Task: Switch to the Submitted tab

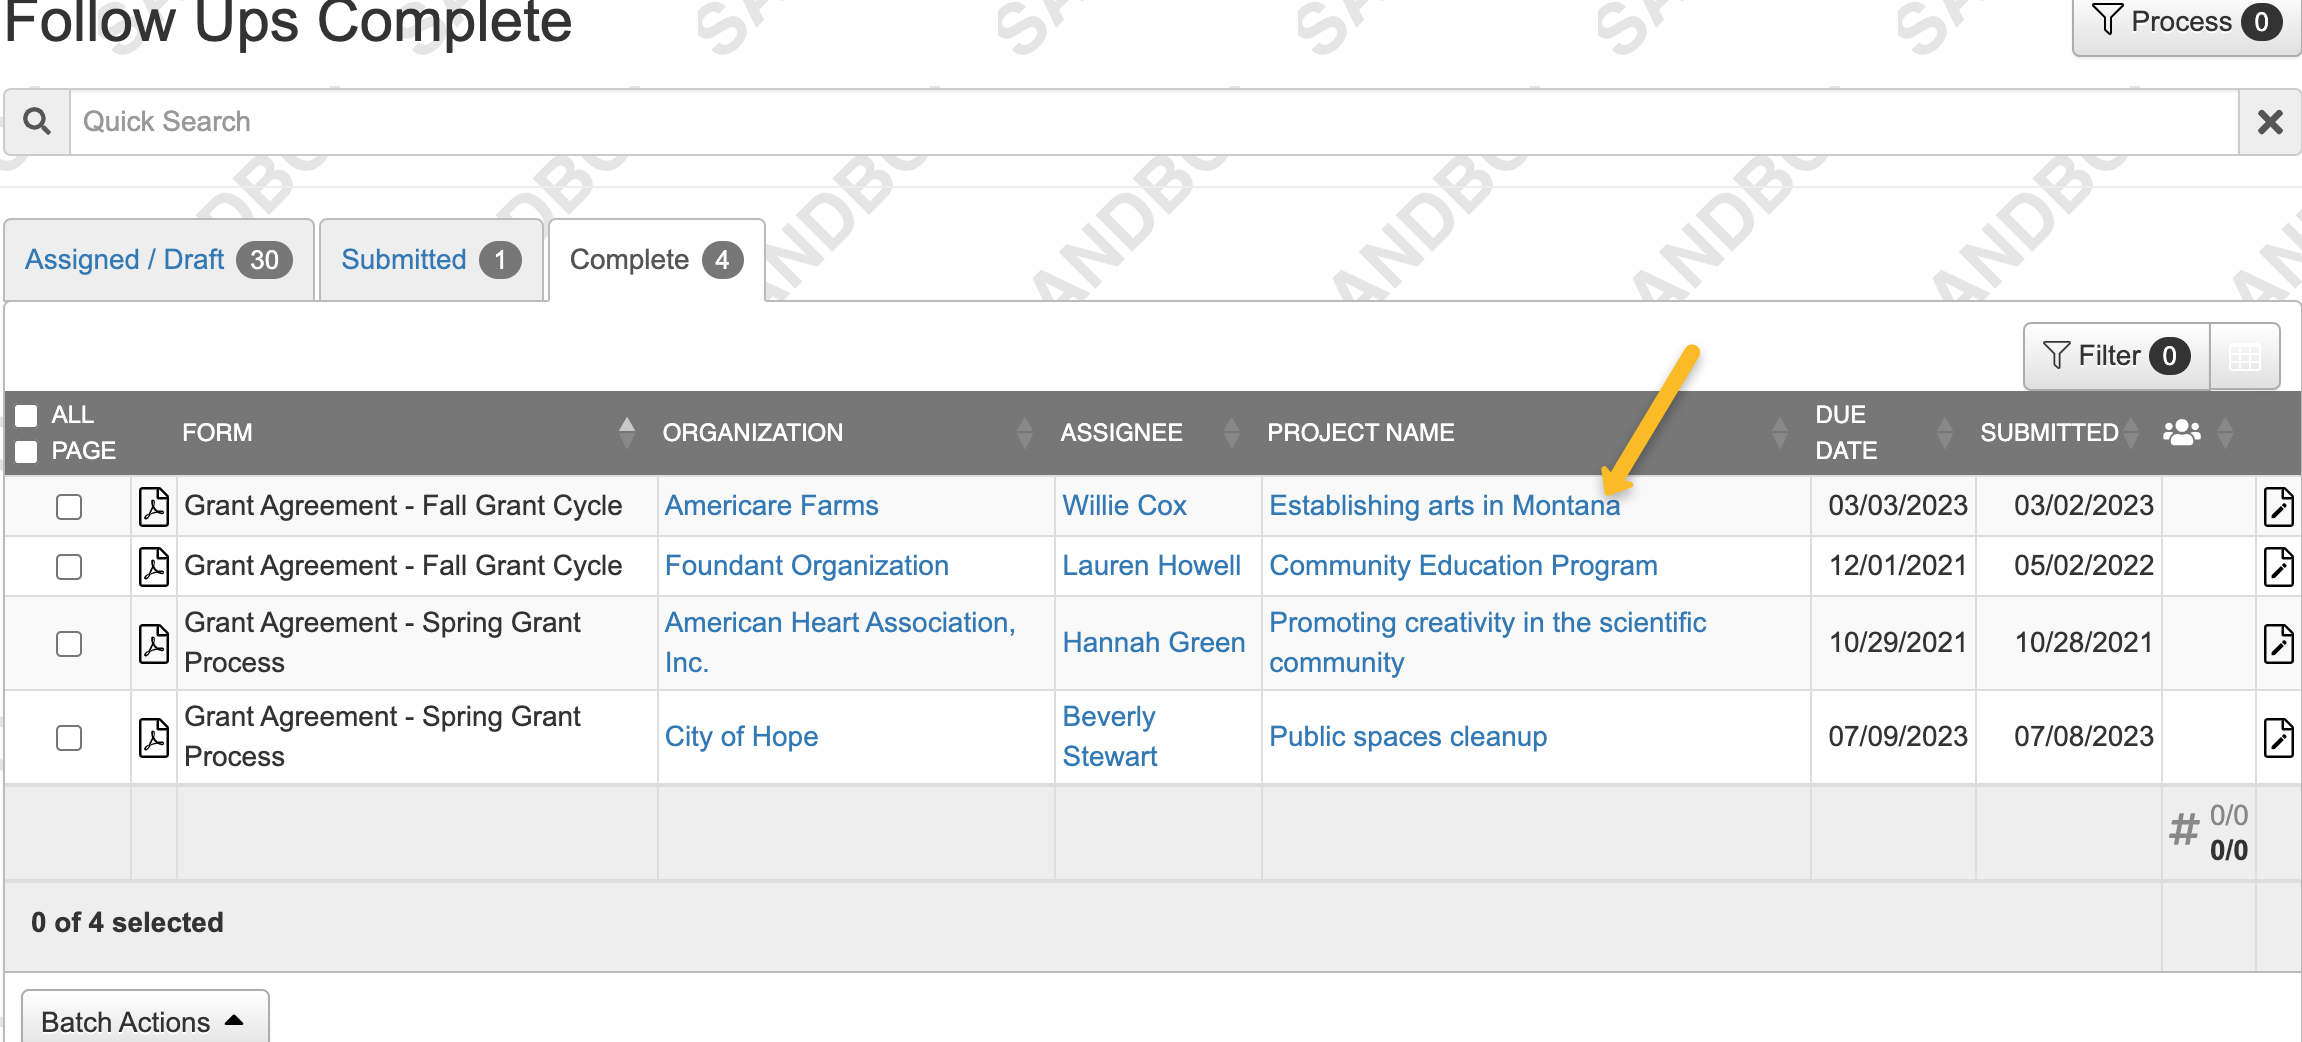Action: click(x=430, y=260)
